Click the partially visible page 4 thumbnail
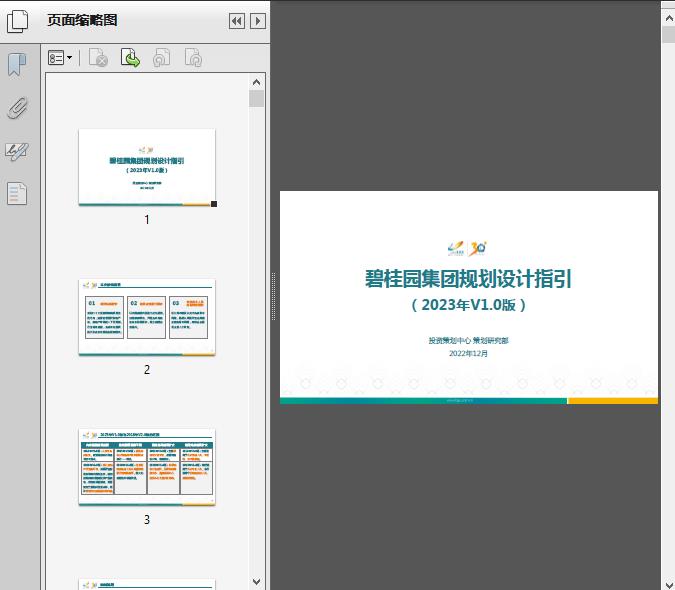Image resolution: width=675 pixels, height=590 pixels. 147,584
